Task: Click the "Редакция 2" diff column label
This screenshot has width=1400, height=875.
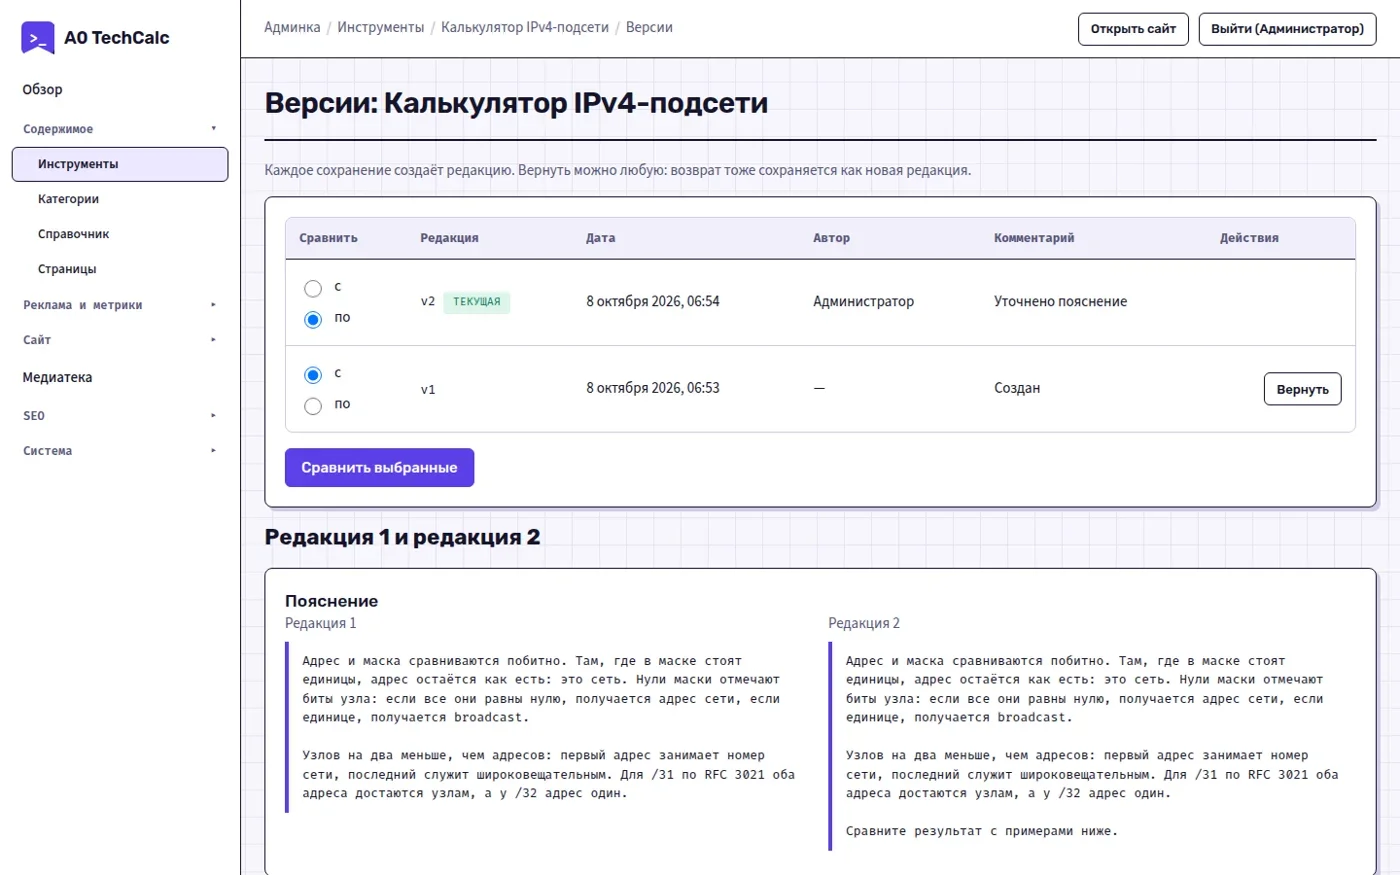Action: [x=864, y=623]
